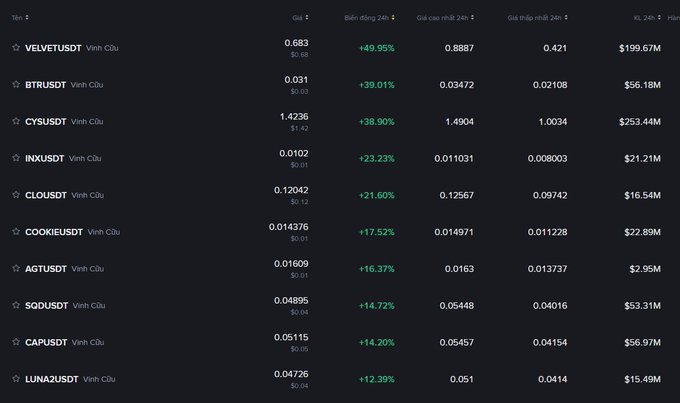Sort by the Giá column header
Screen dimensions: 680x403
(300, 17)
